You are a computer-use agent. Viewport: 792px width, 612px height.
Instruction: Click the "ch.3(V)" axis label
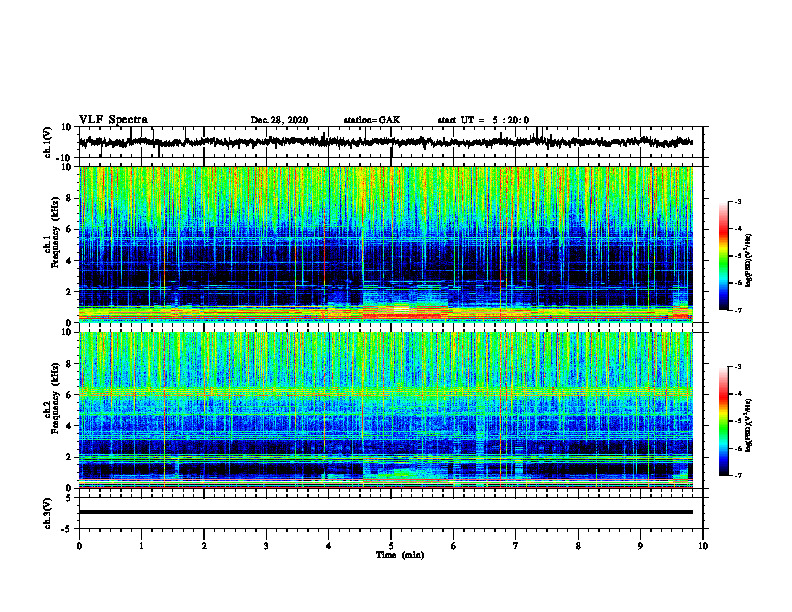[x=48, y=513]
